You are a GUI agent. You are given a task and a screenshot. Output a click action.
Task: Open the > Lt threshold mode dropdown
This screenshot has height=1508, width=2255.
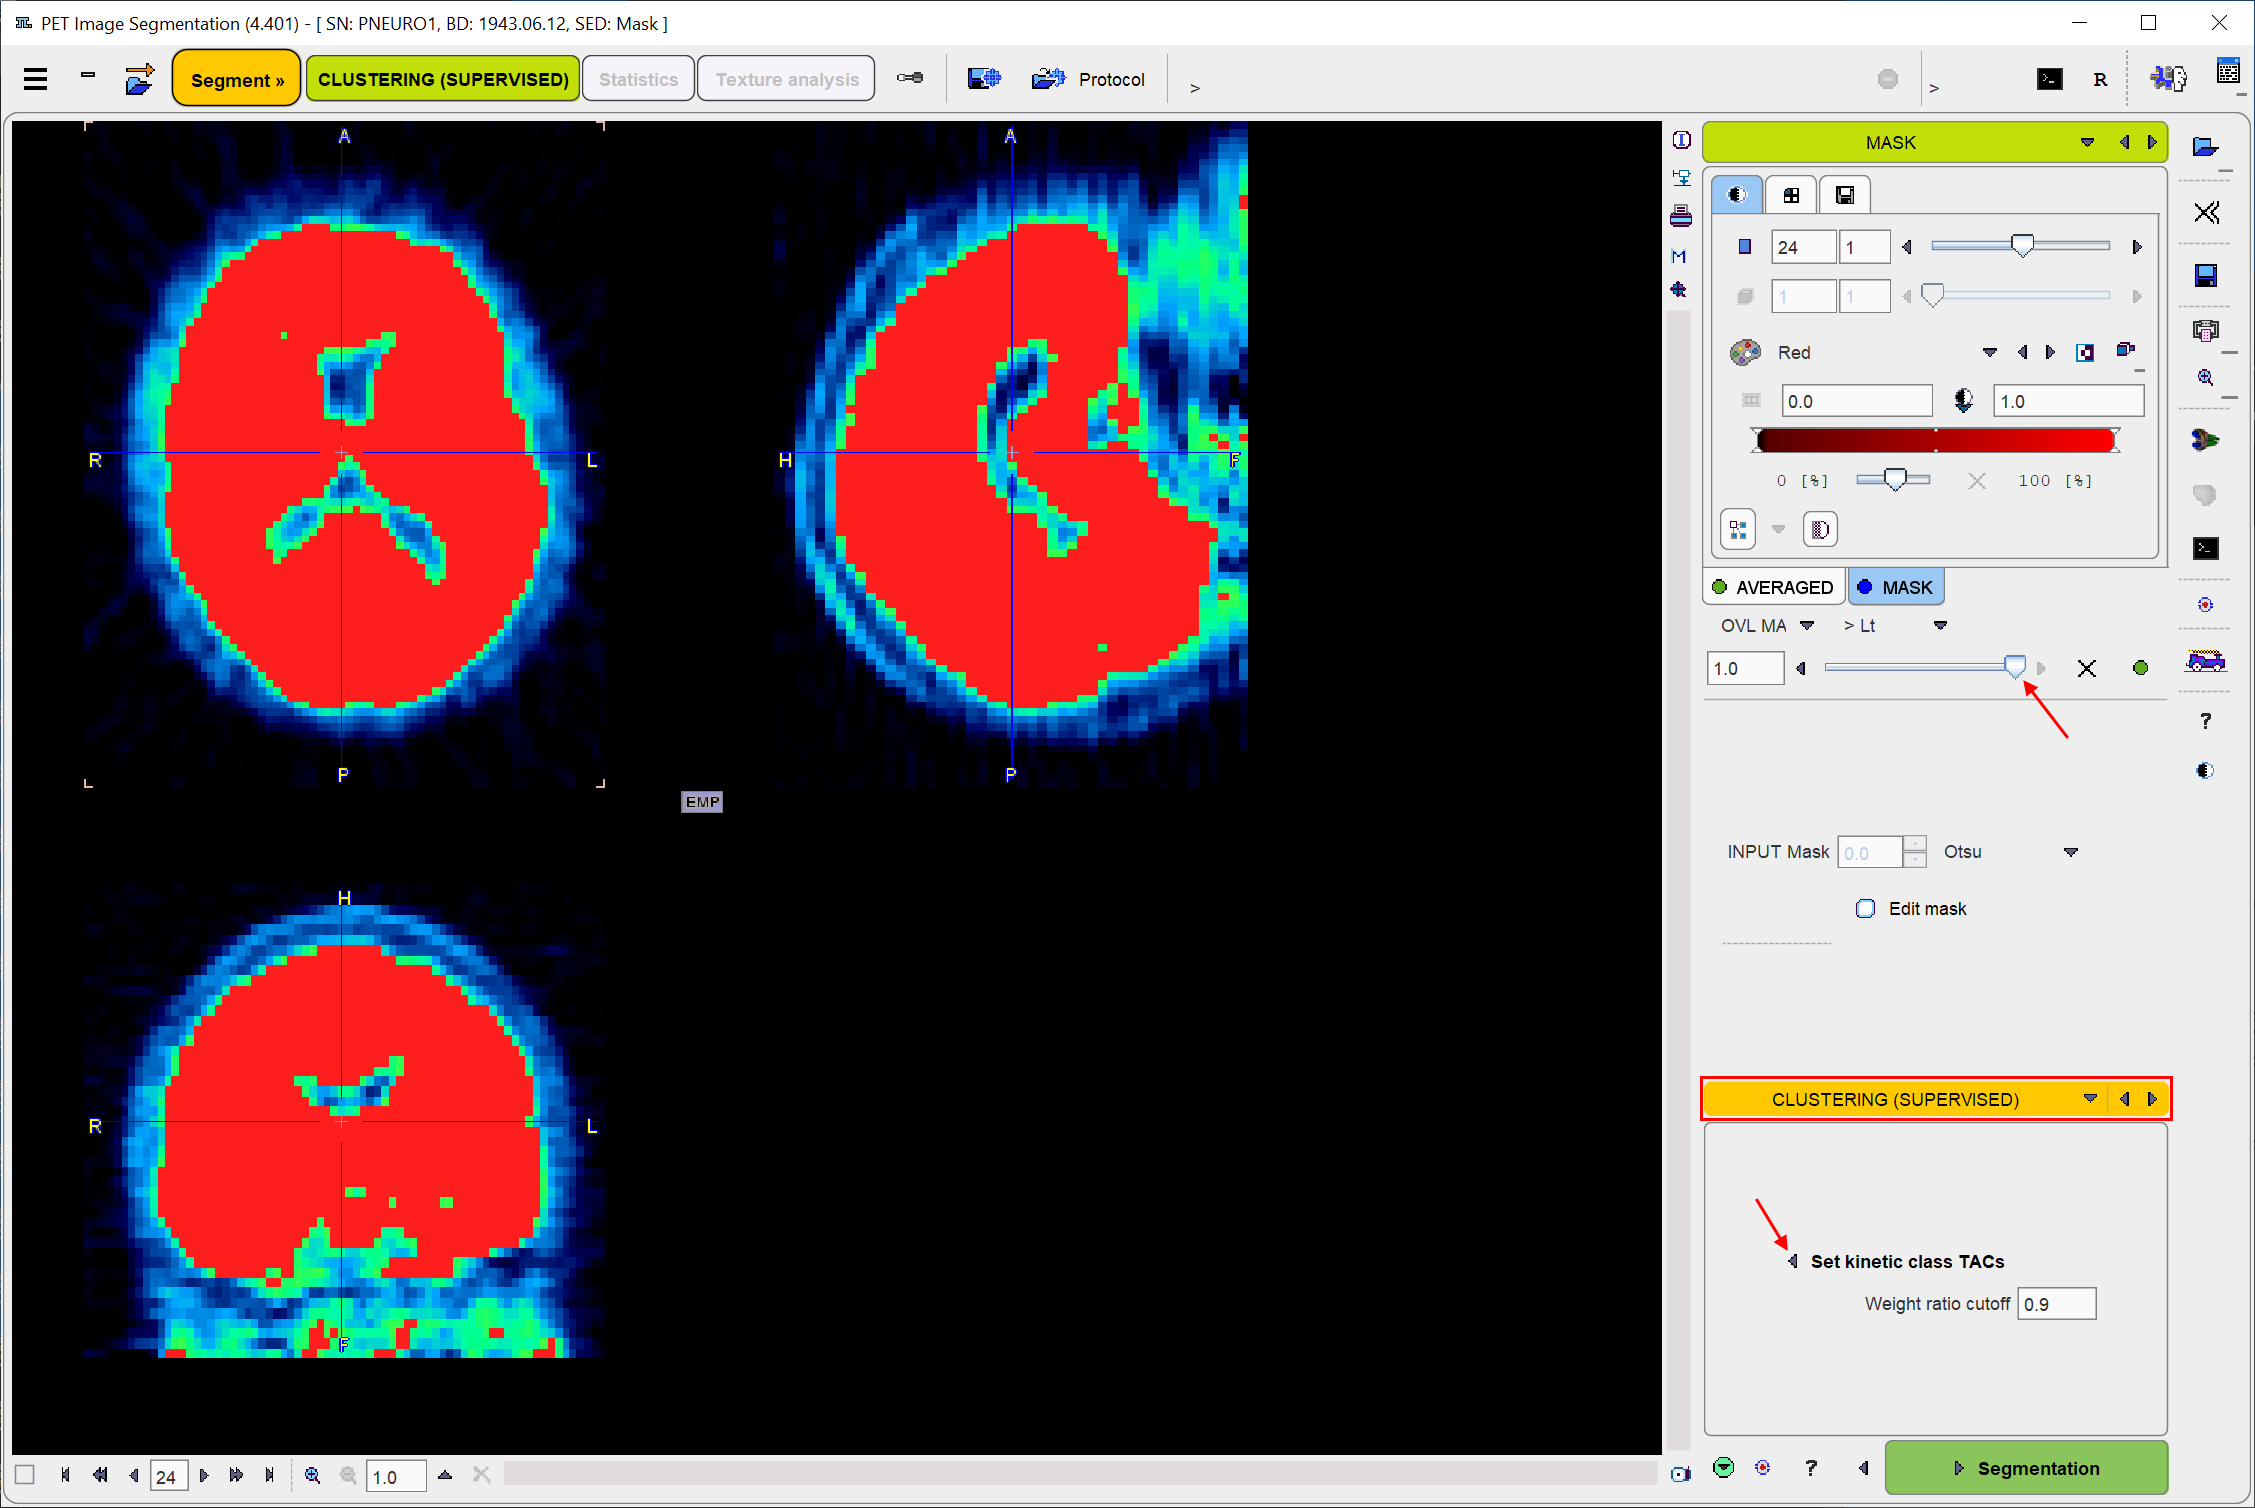(x=1940, y=625)
